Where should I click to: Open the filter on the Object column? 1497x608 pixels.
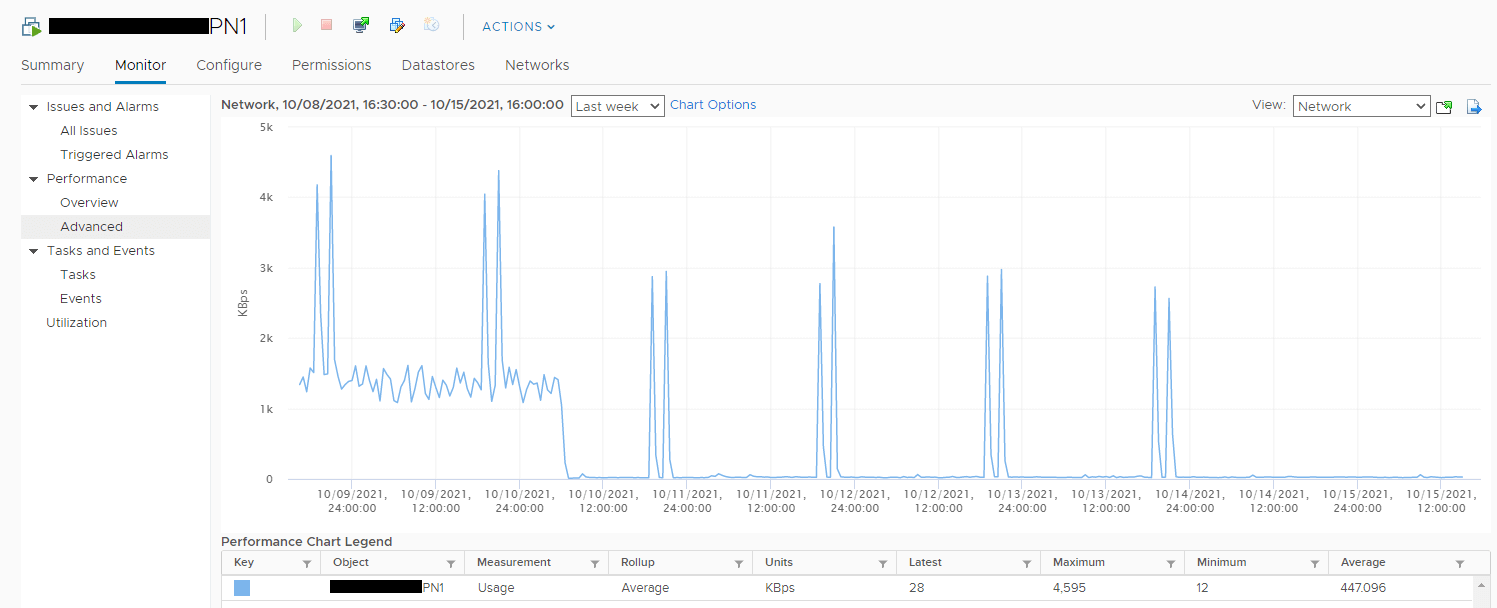(450, 564)
